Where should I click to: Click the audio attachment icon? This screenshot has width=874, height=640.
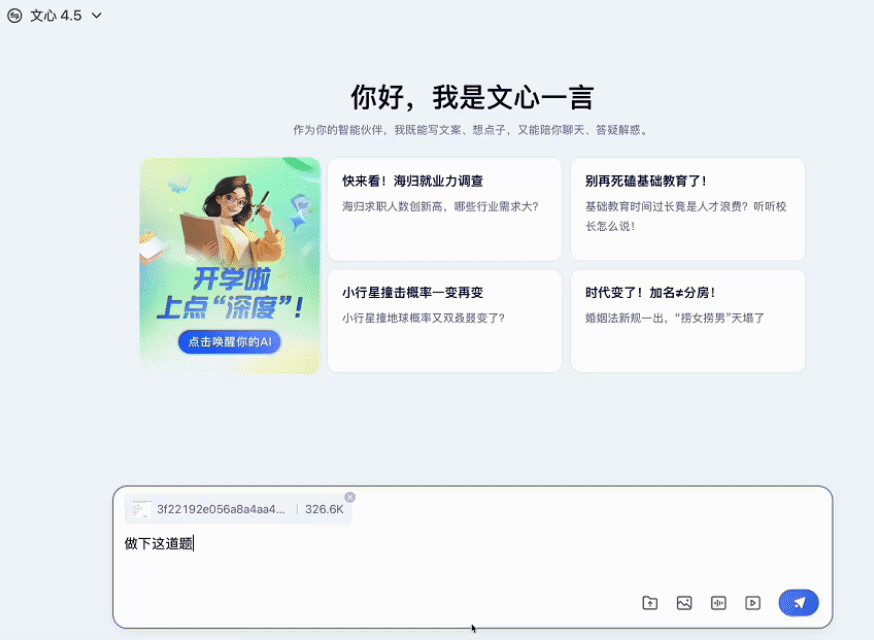point(718,603)
